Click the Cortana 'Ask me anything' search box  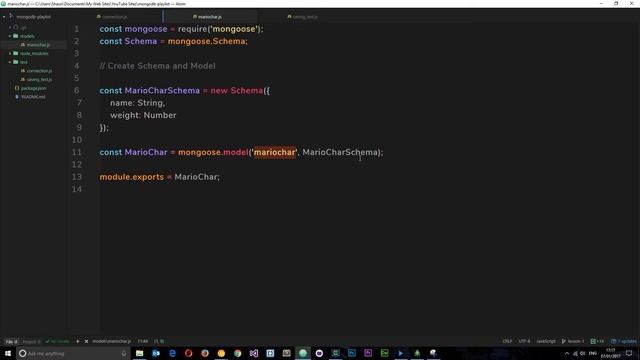click(73, 353)
